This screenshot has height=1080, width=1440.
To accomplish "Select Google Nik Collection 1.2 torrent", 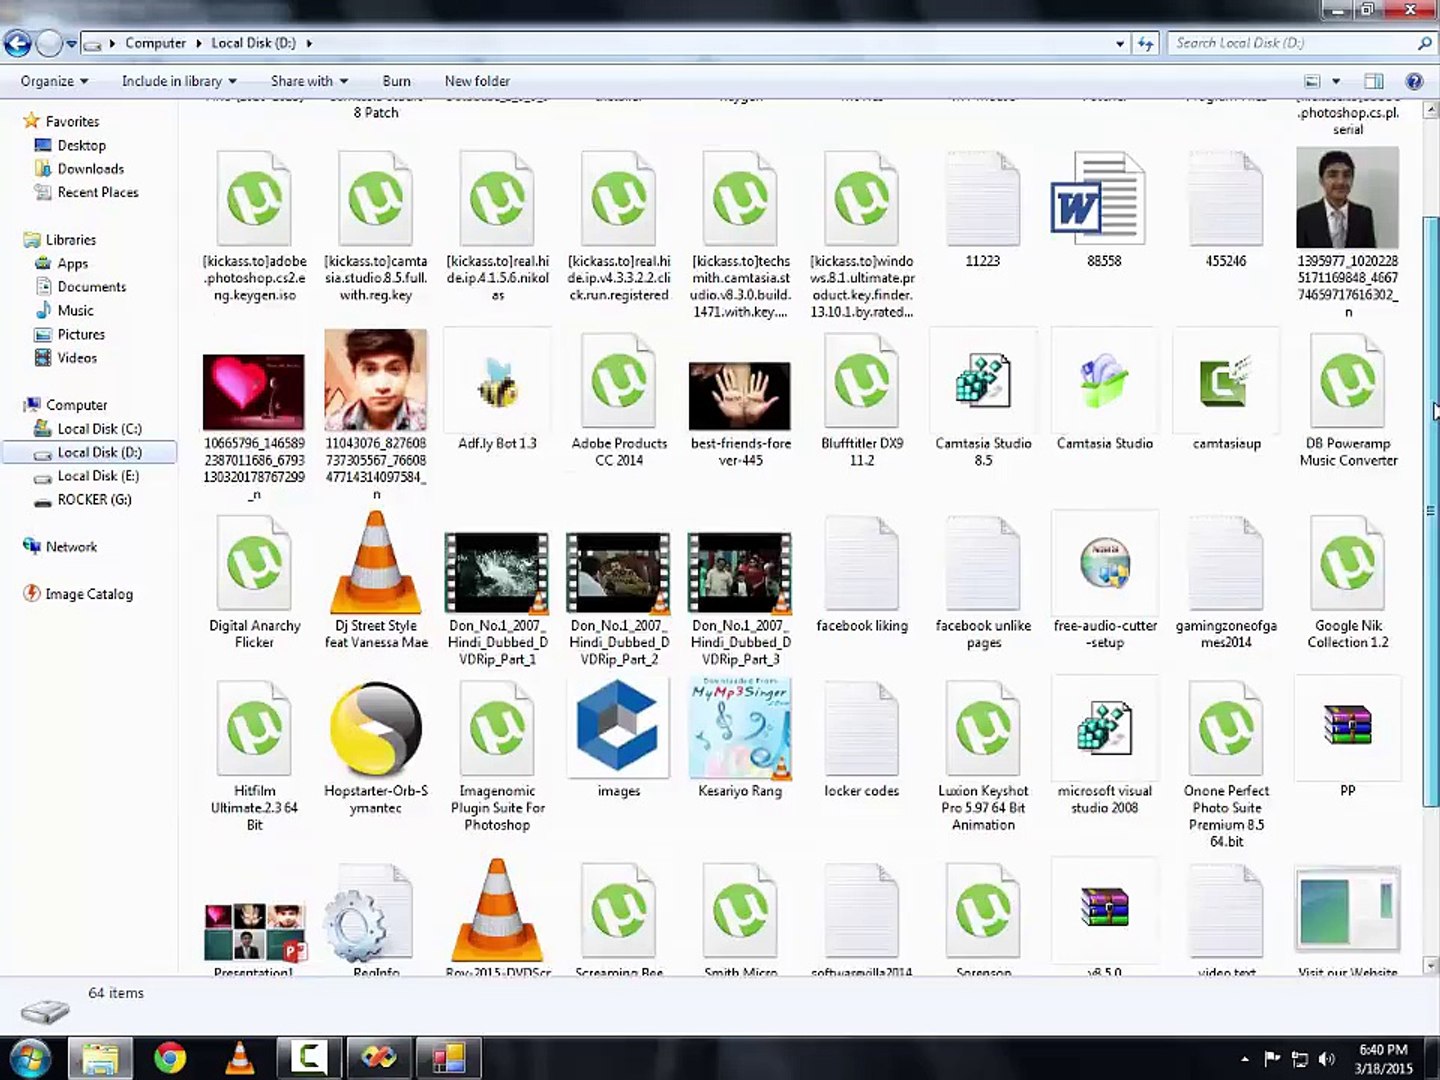I will pyautogui.click(x=1348, y=563).
